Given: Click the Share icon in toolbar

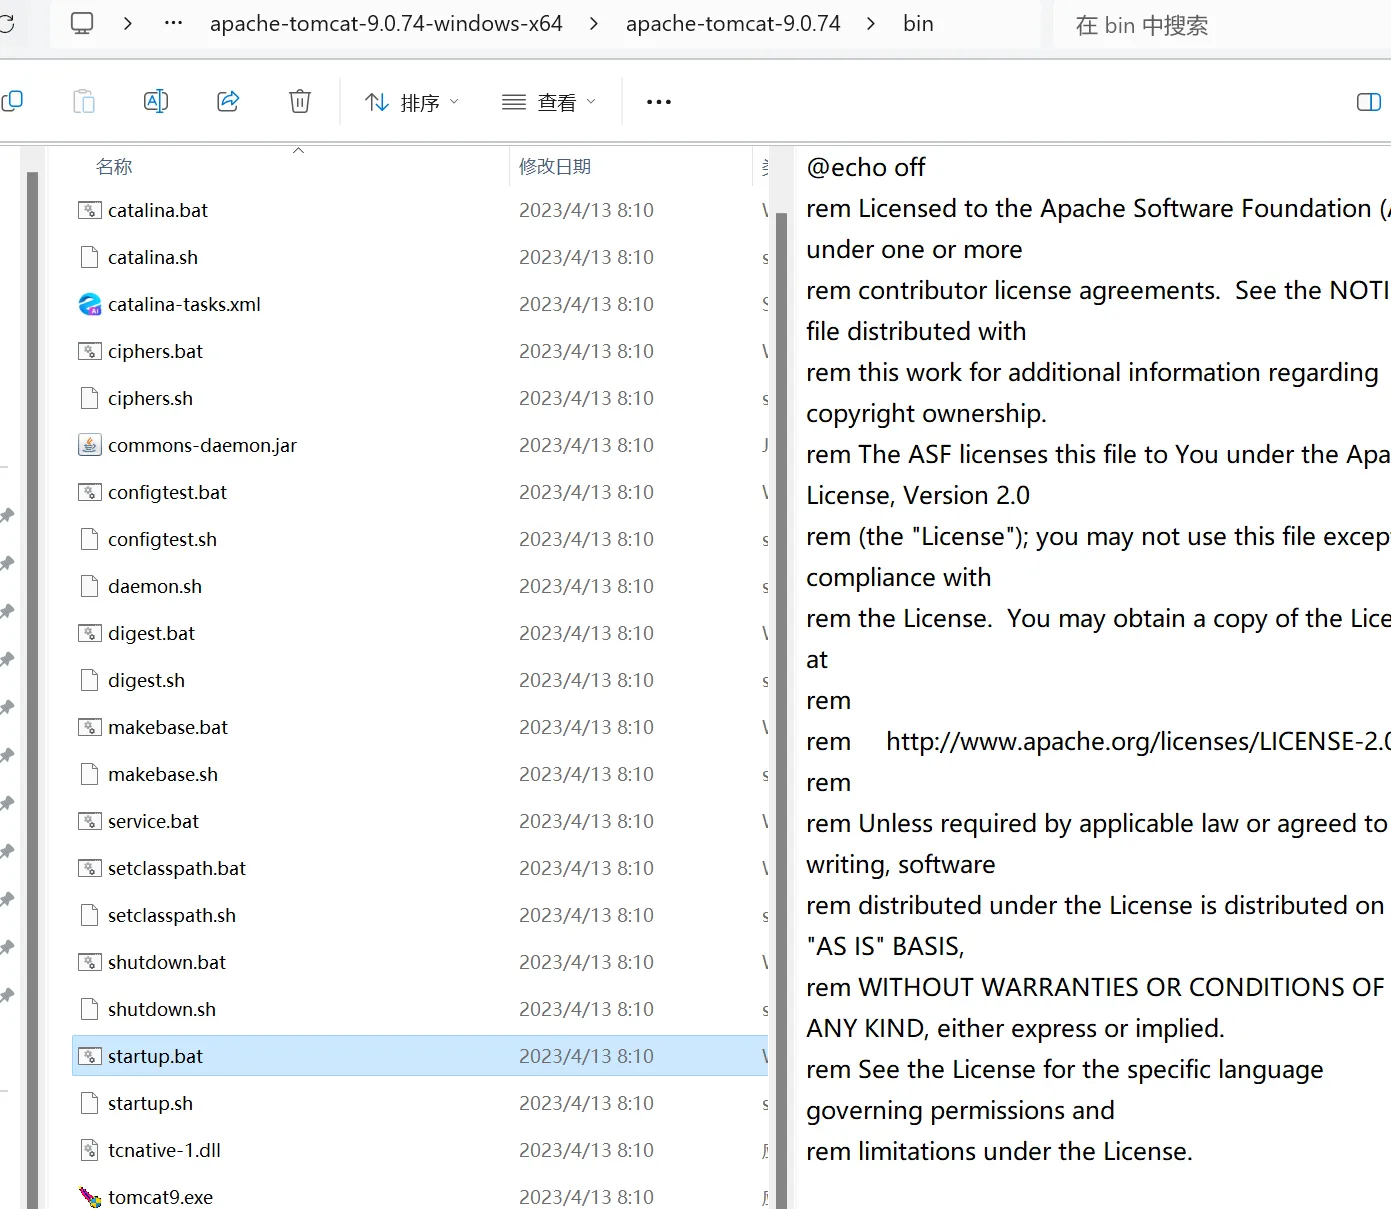Looking at the screenshot, I should click(x=228, y=101).
